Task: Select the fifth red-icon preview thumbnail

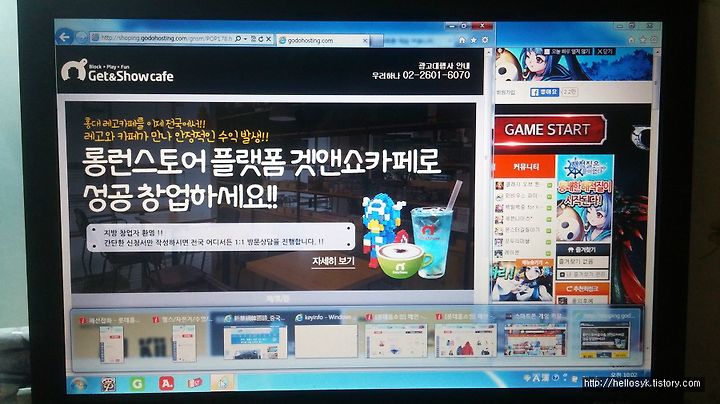Action: coord(396,340)
